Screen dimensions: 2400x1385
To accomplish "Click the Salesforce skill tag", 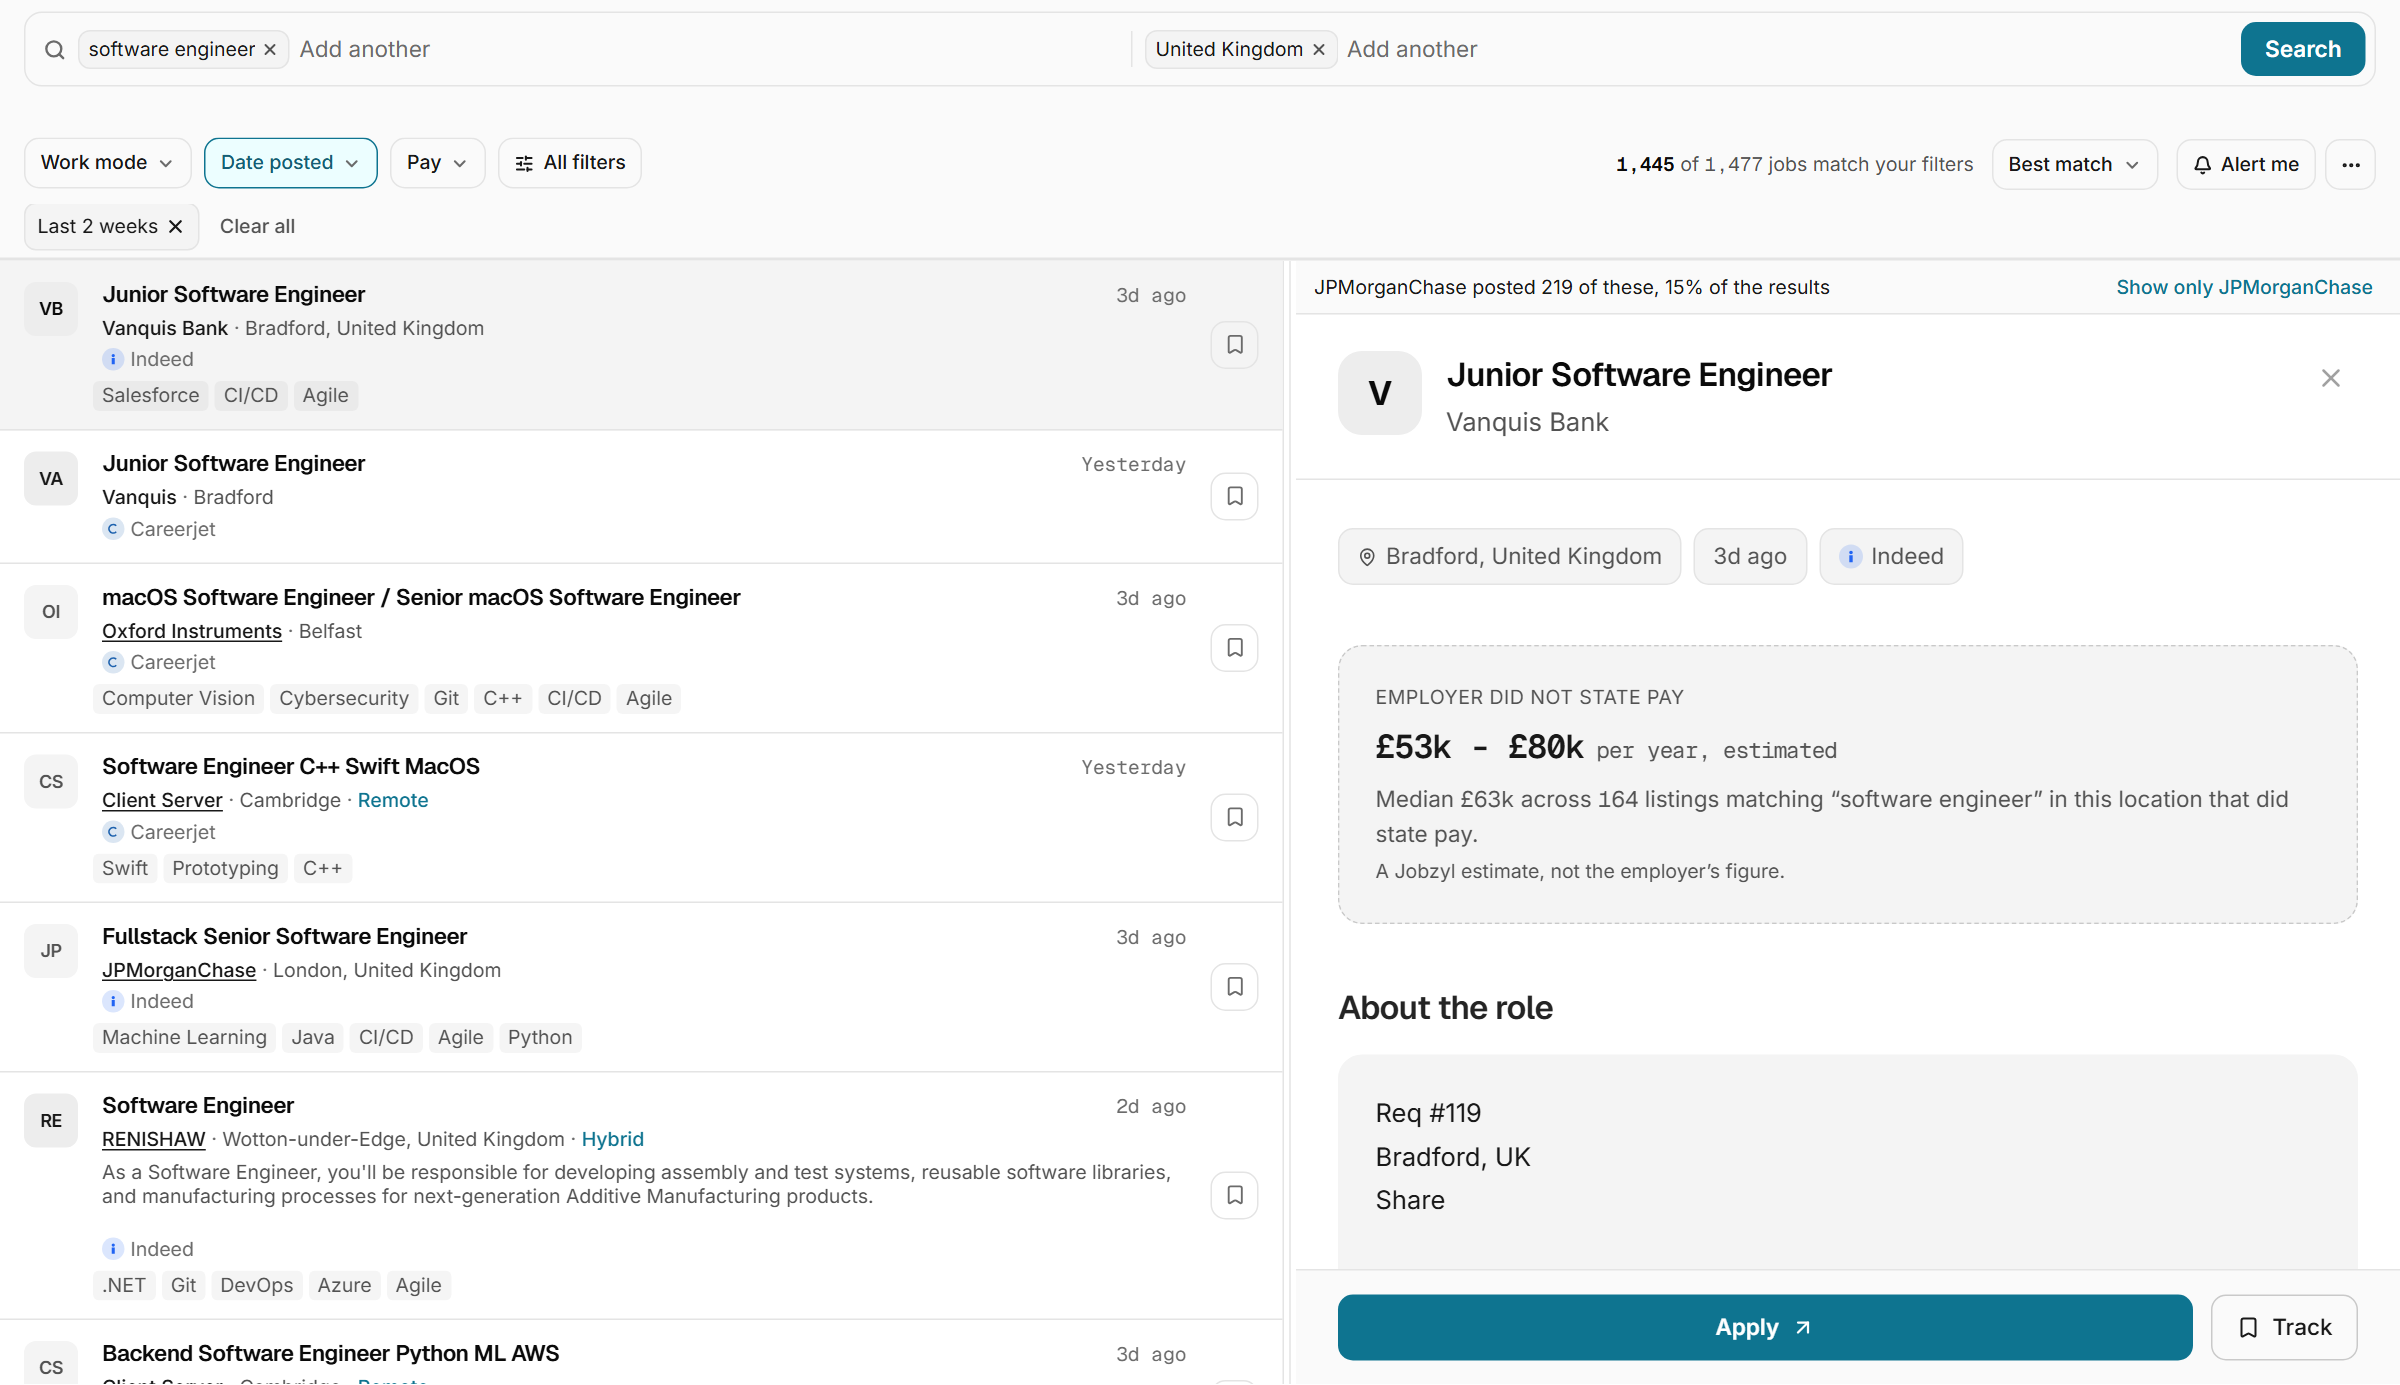I will pos(151,395).
